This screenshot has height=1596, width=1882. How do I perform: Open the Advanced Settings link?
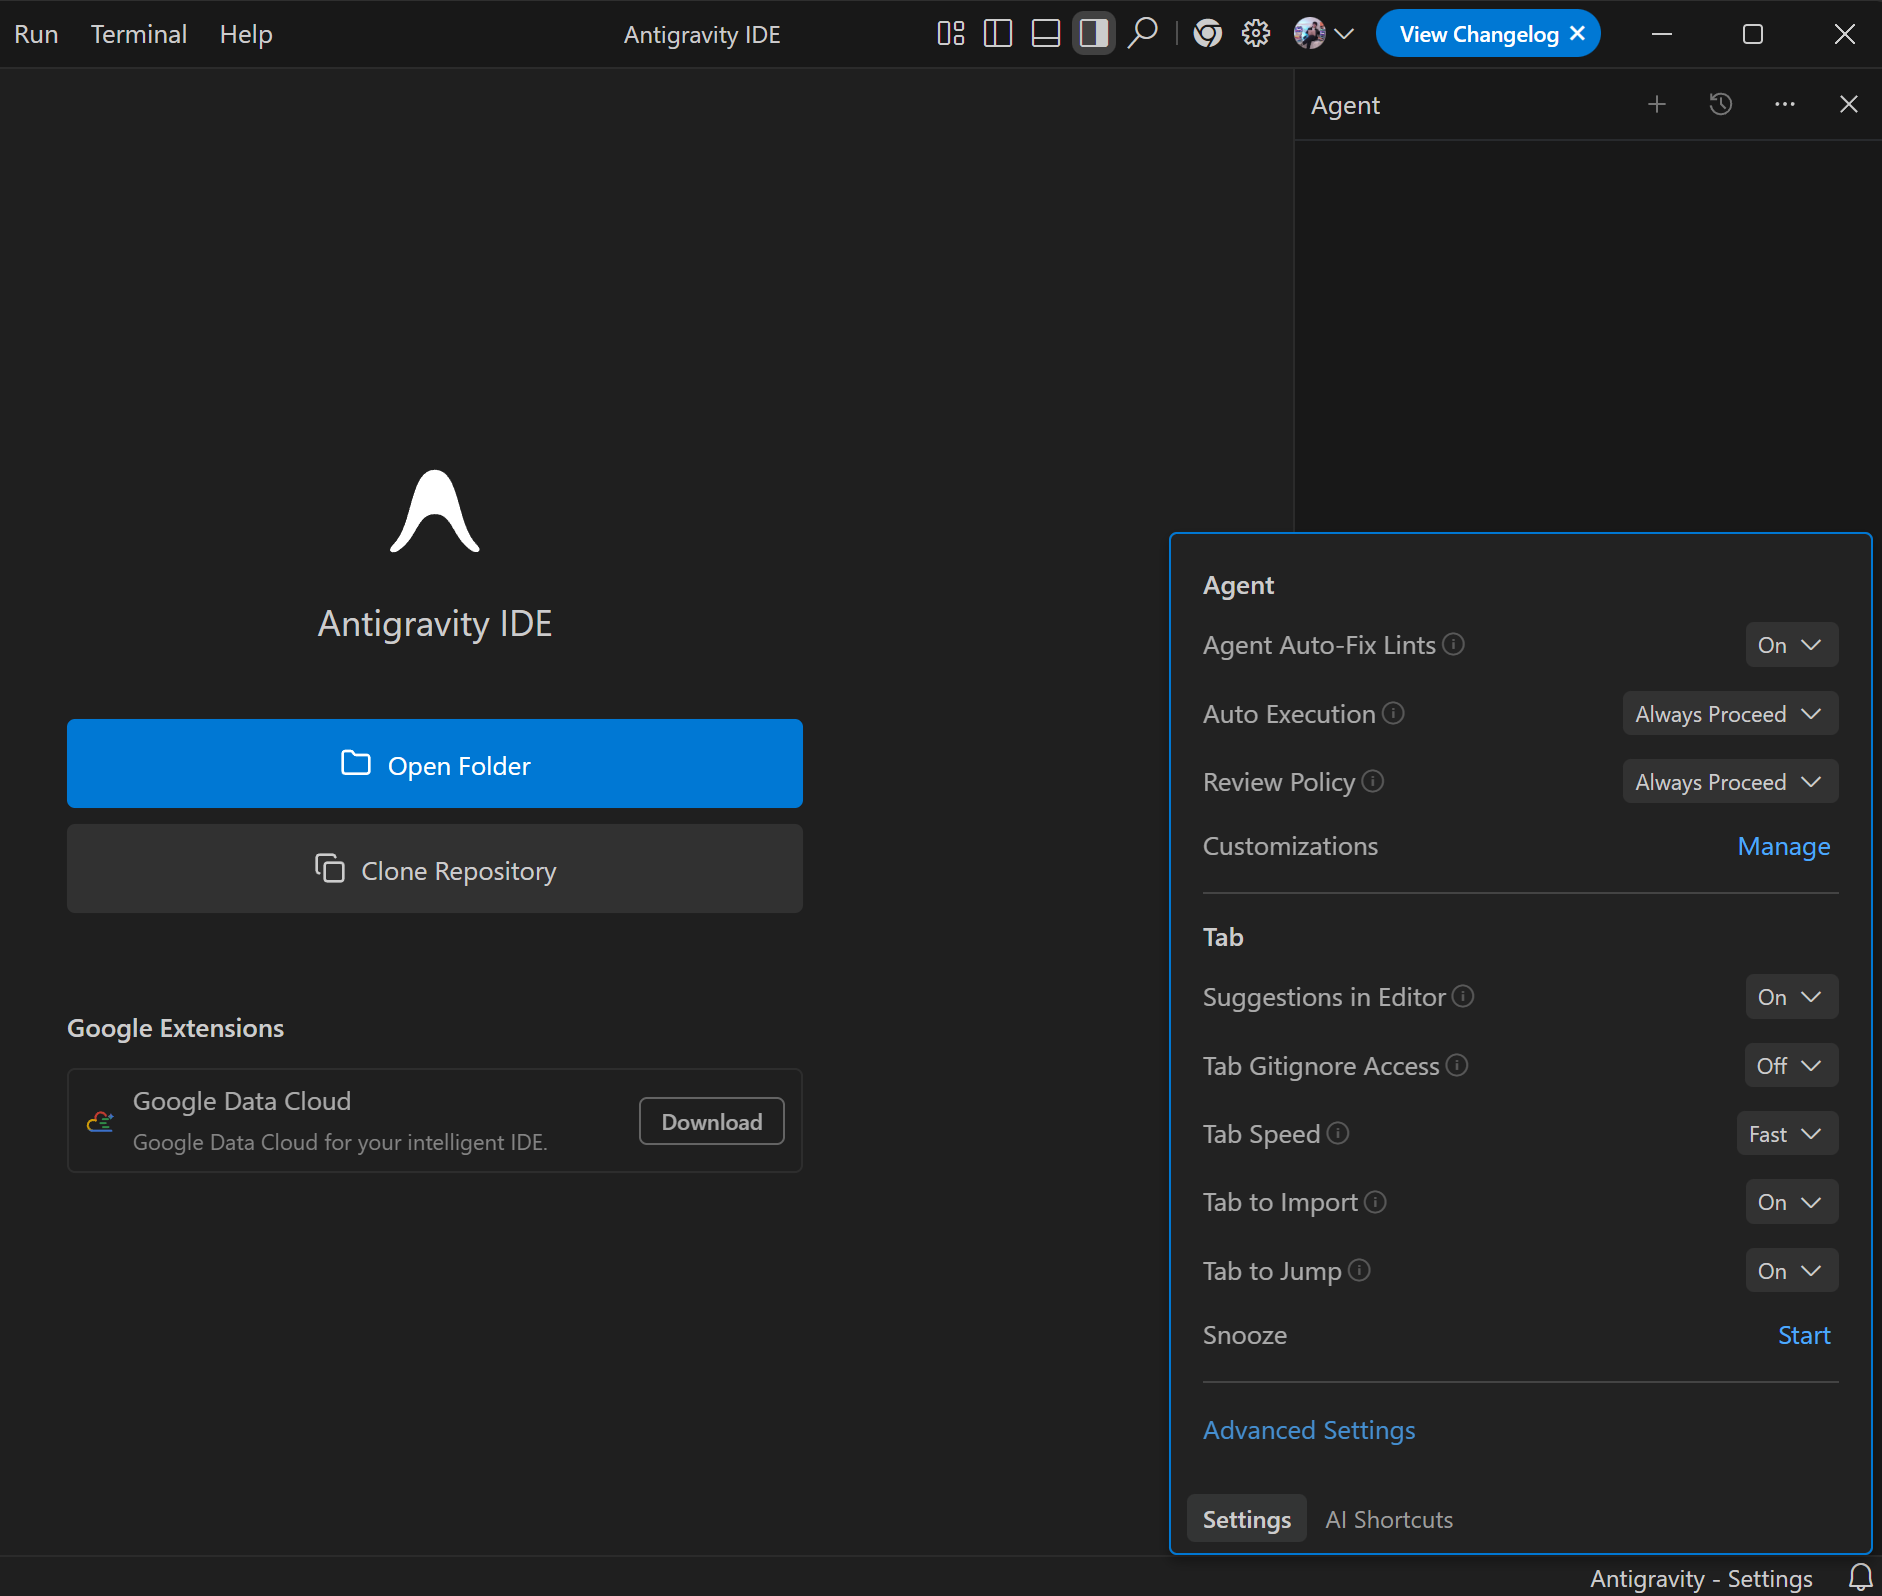1309,1430
